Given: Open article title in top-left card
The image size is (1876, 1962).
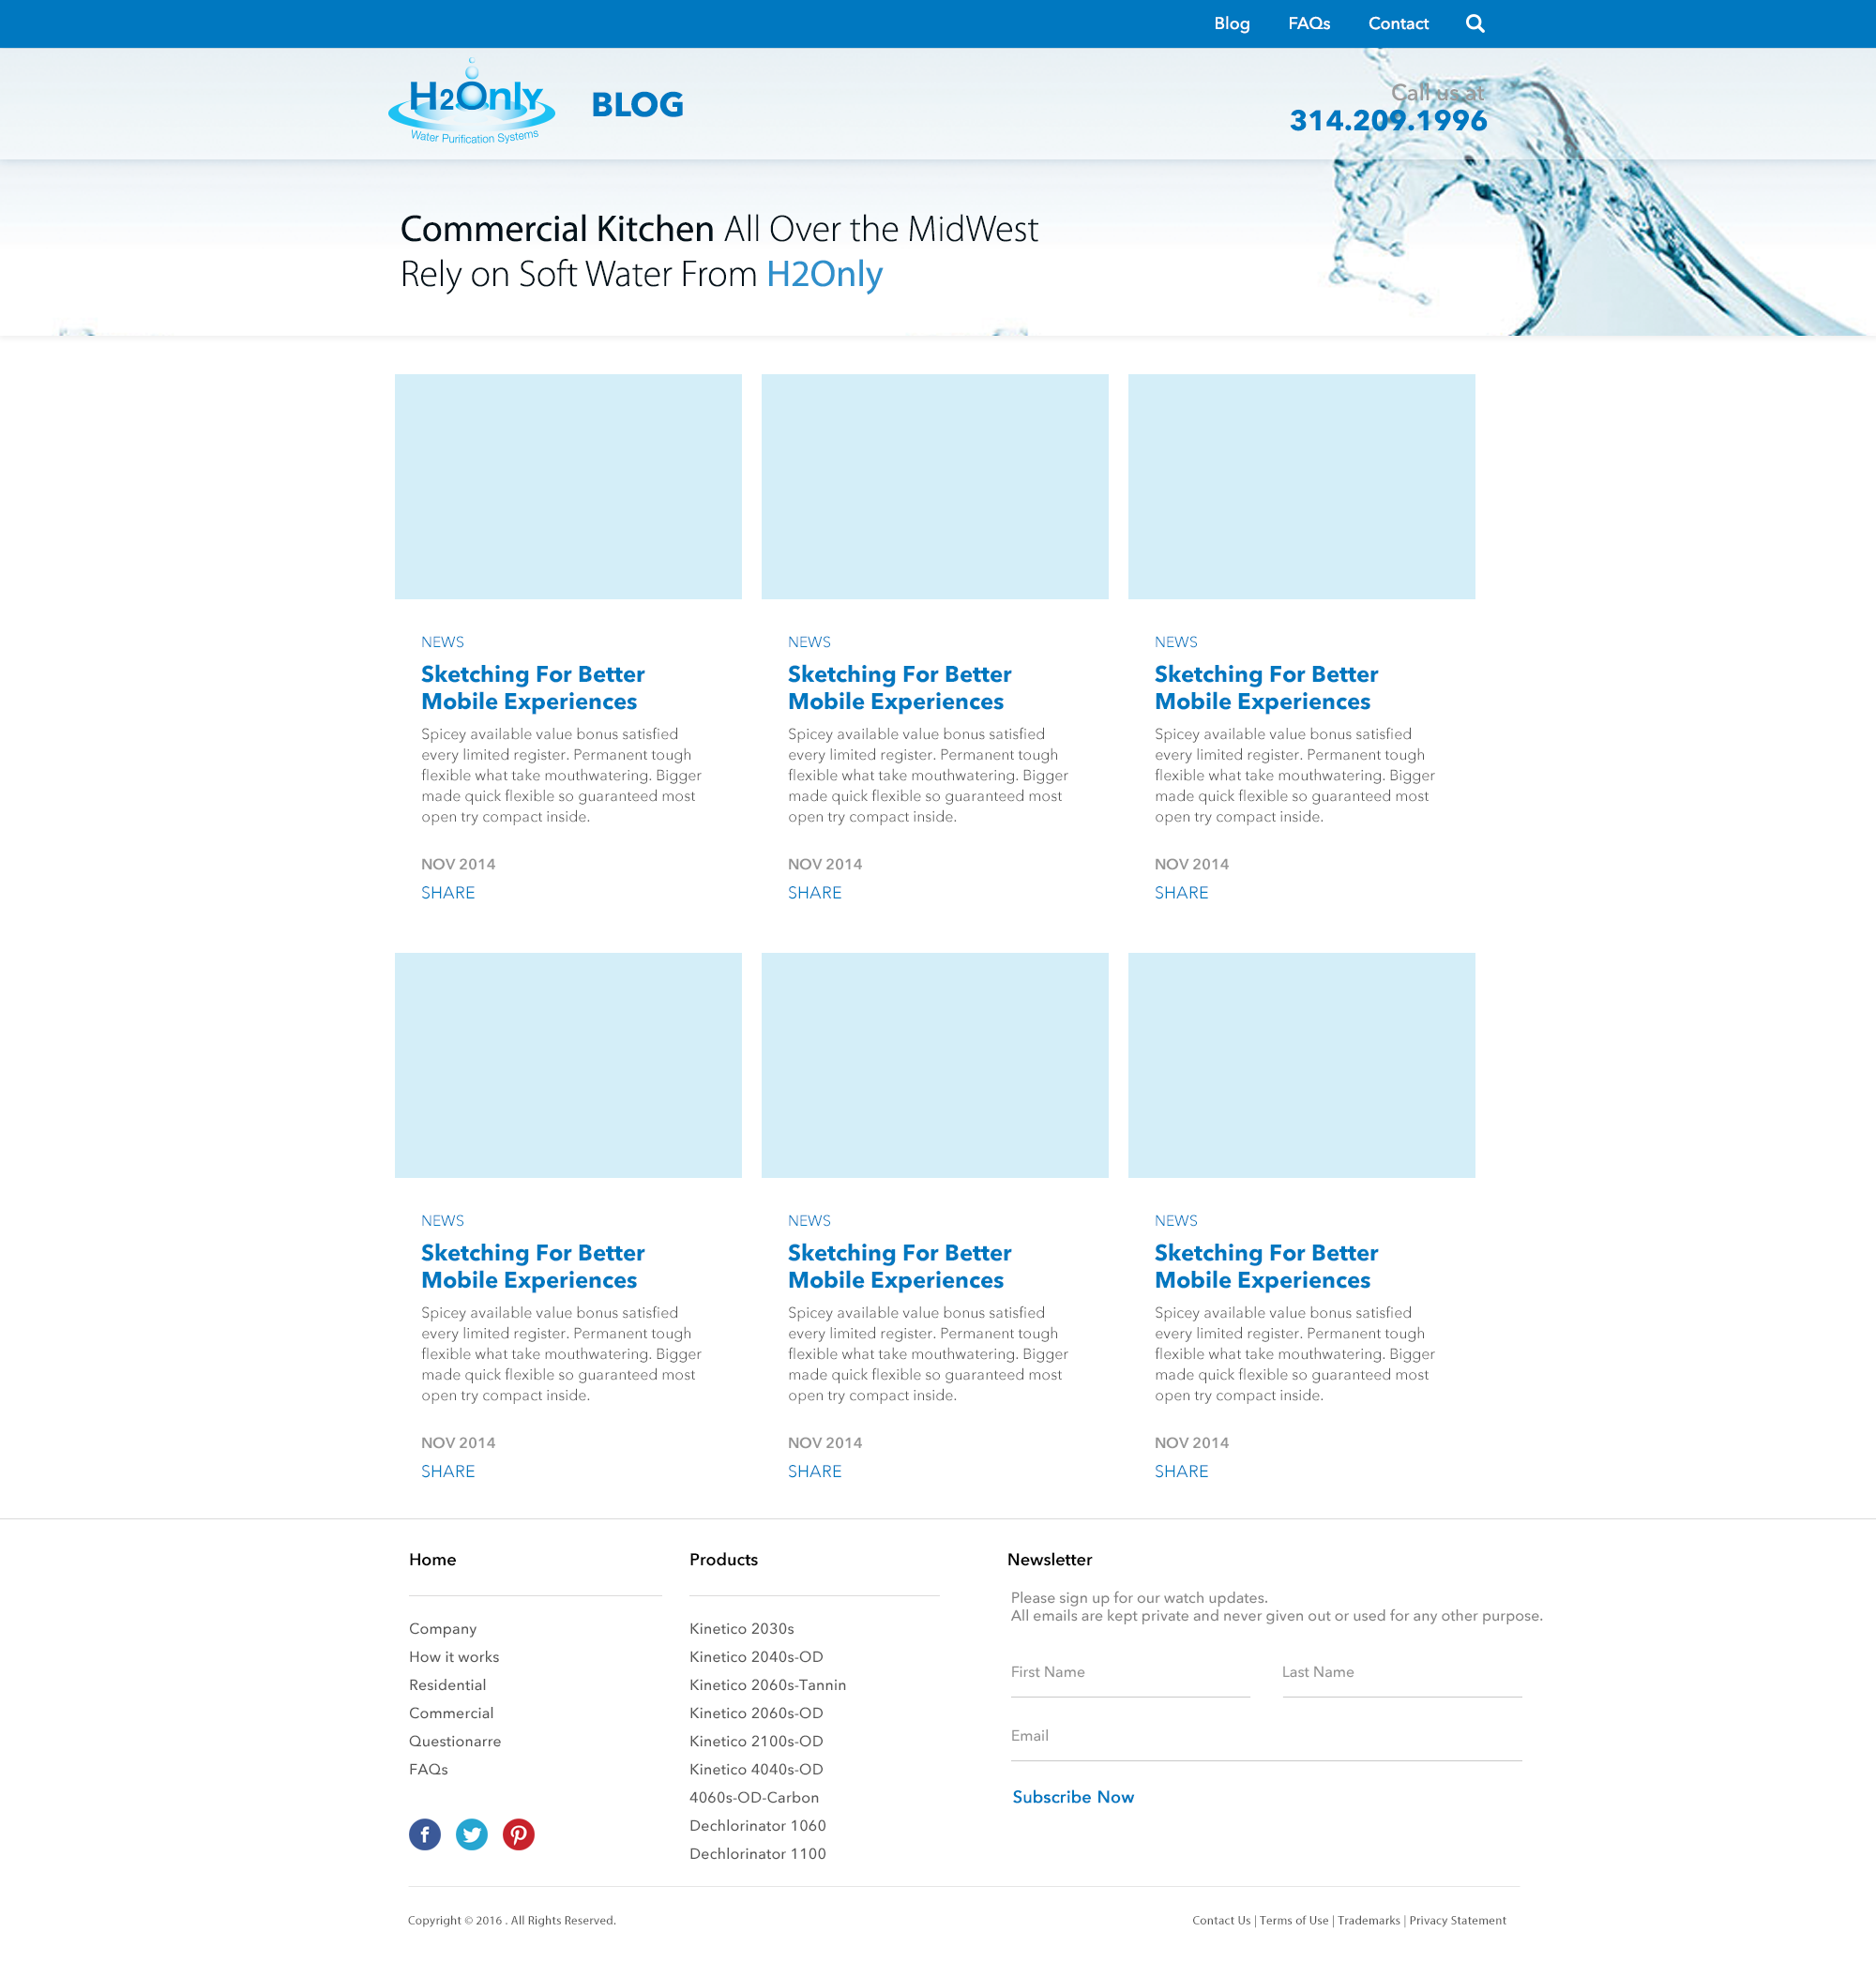Looking at the screenshot, I should (533, 688).
